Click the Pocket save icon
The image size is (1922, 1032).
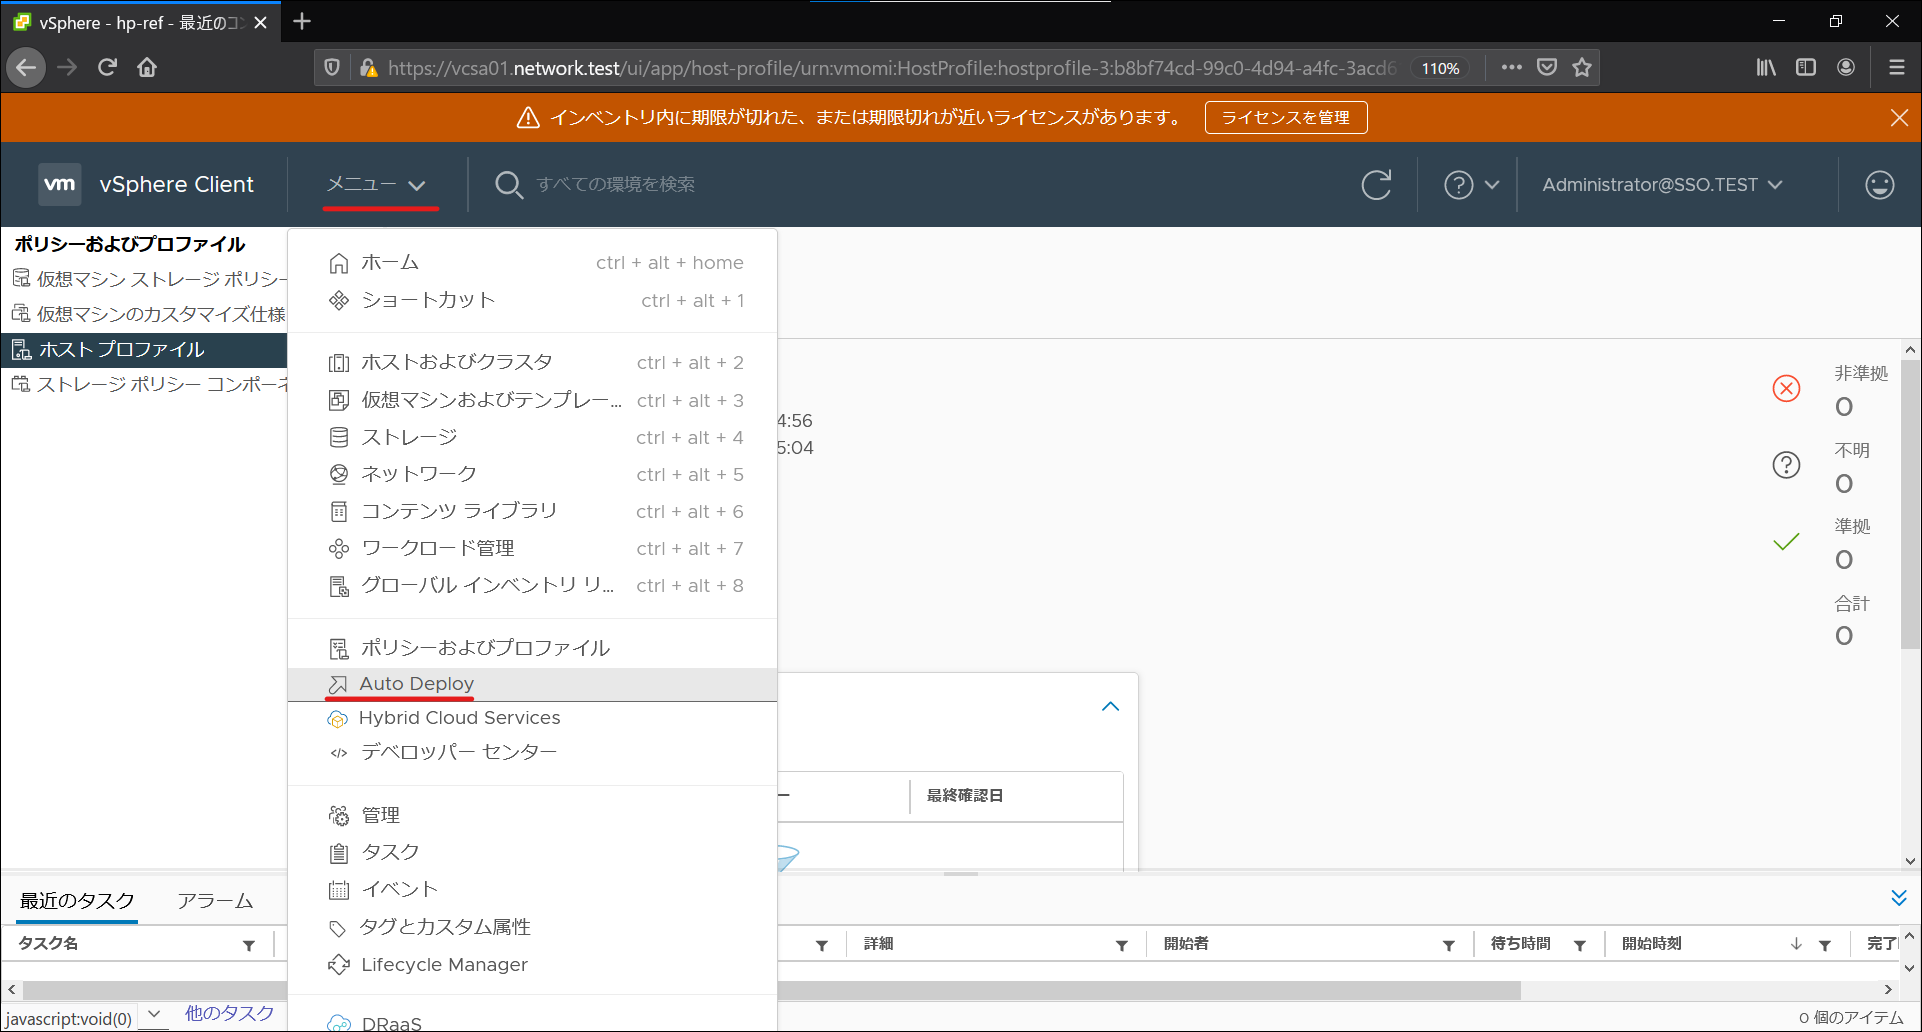coord(1547,67)
